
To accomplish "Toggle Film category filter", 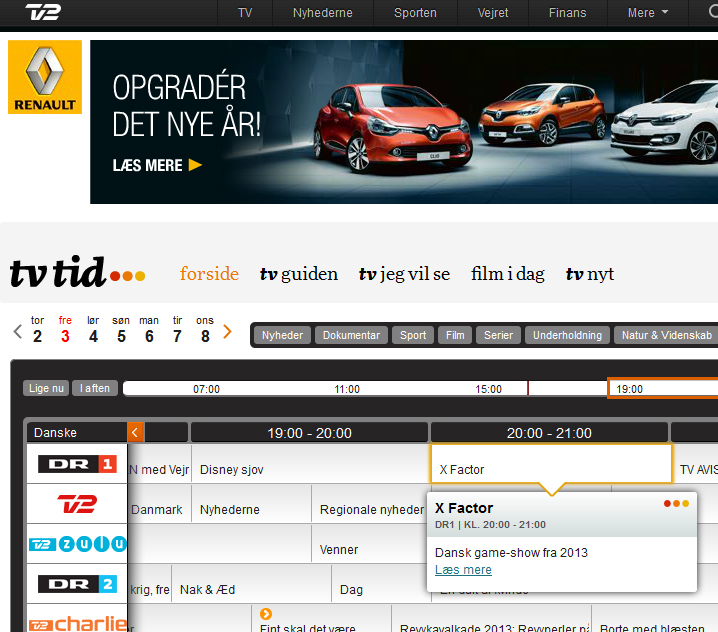I will (x=455, y=335).
